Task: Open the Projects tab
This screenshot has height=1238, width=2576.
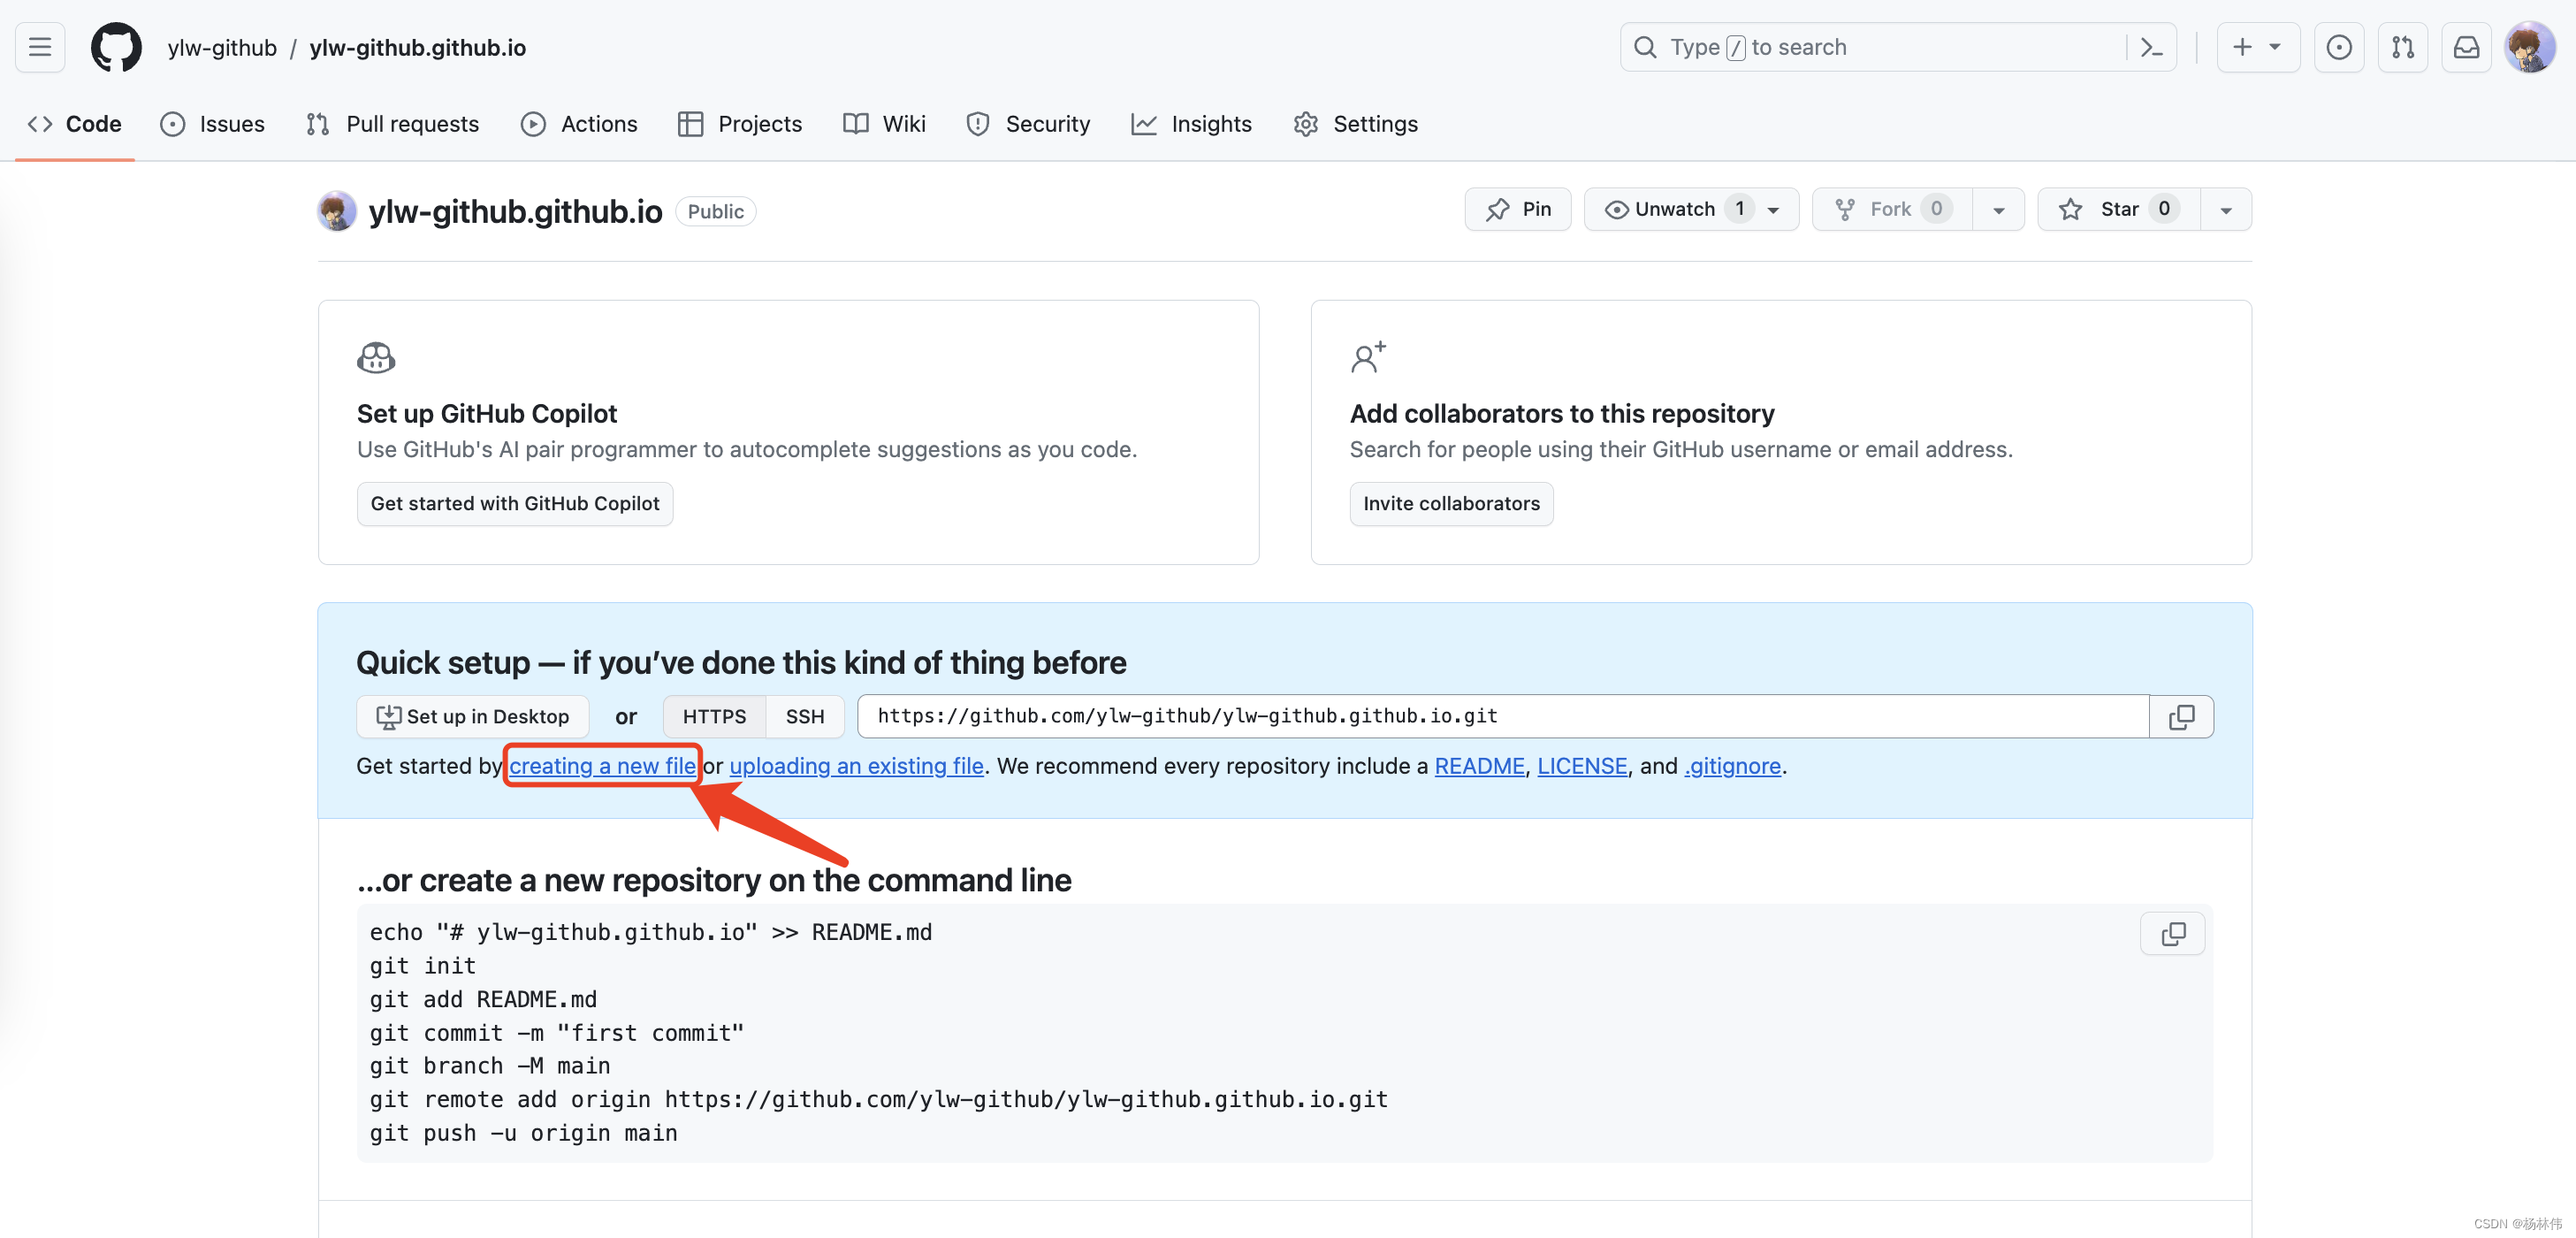Action: click(740, 124)
